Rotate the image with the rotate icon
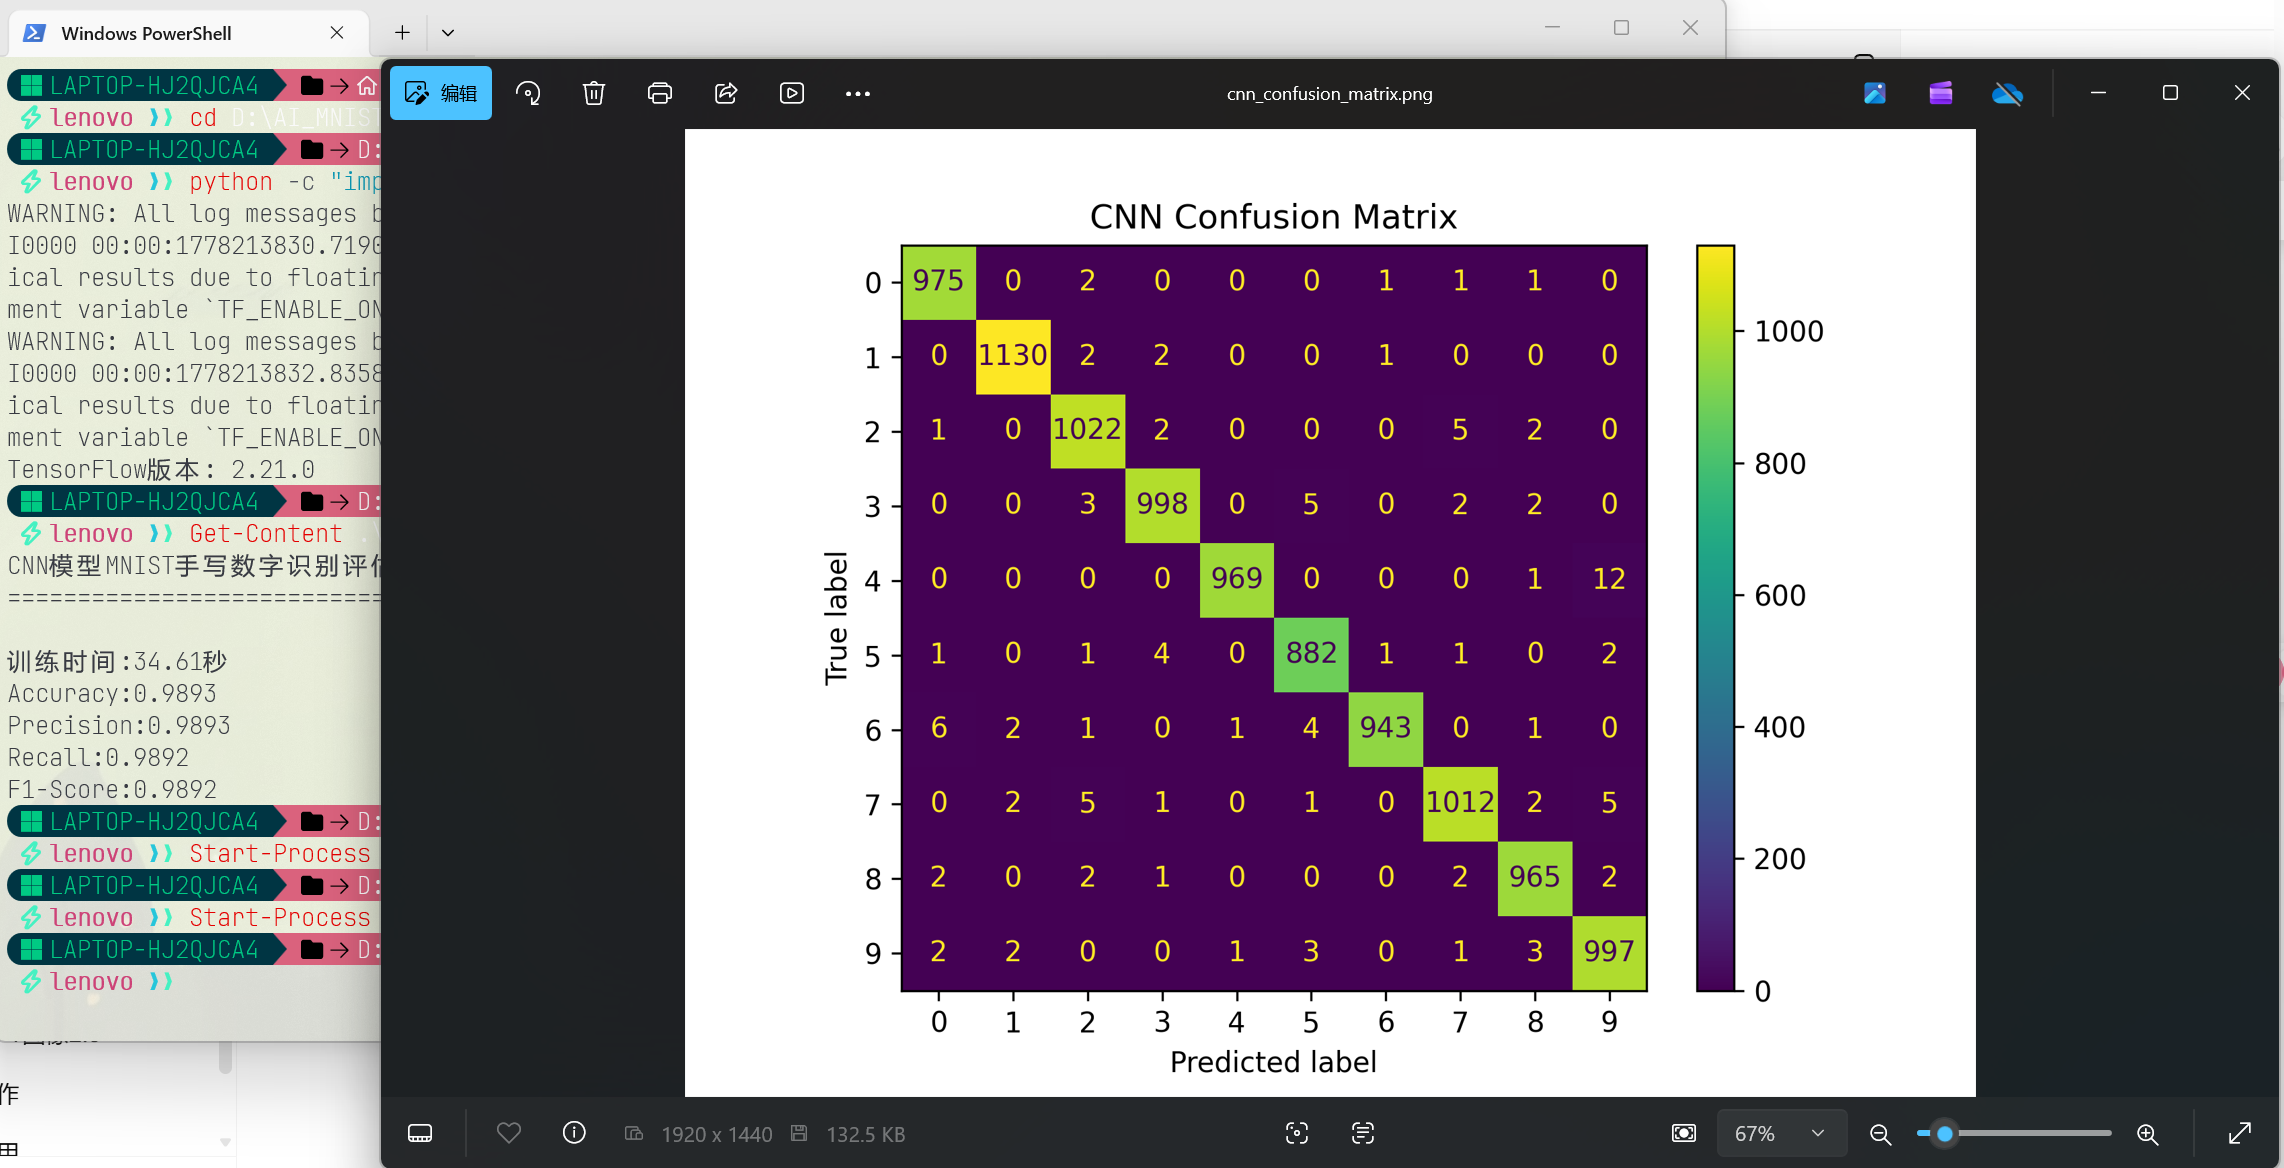2284x1168 pixels. [528, 93]
